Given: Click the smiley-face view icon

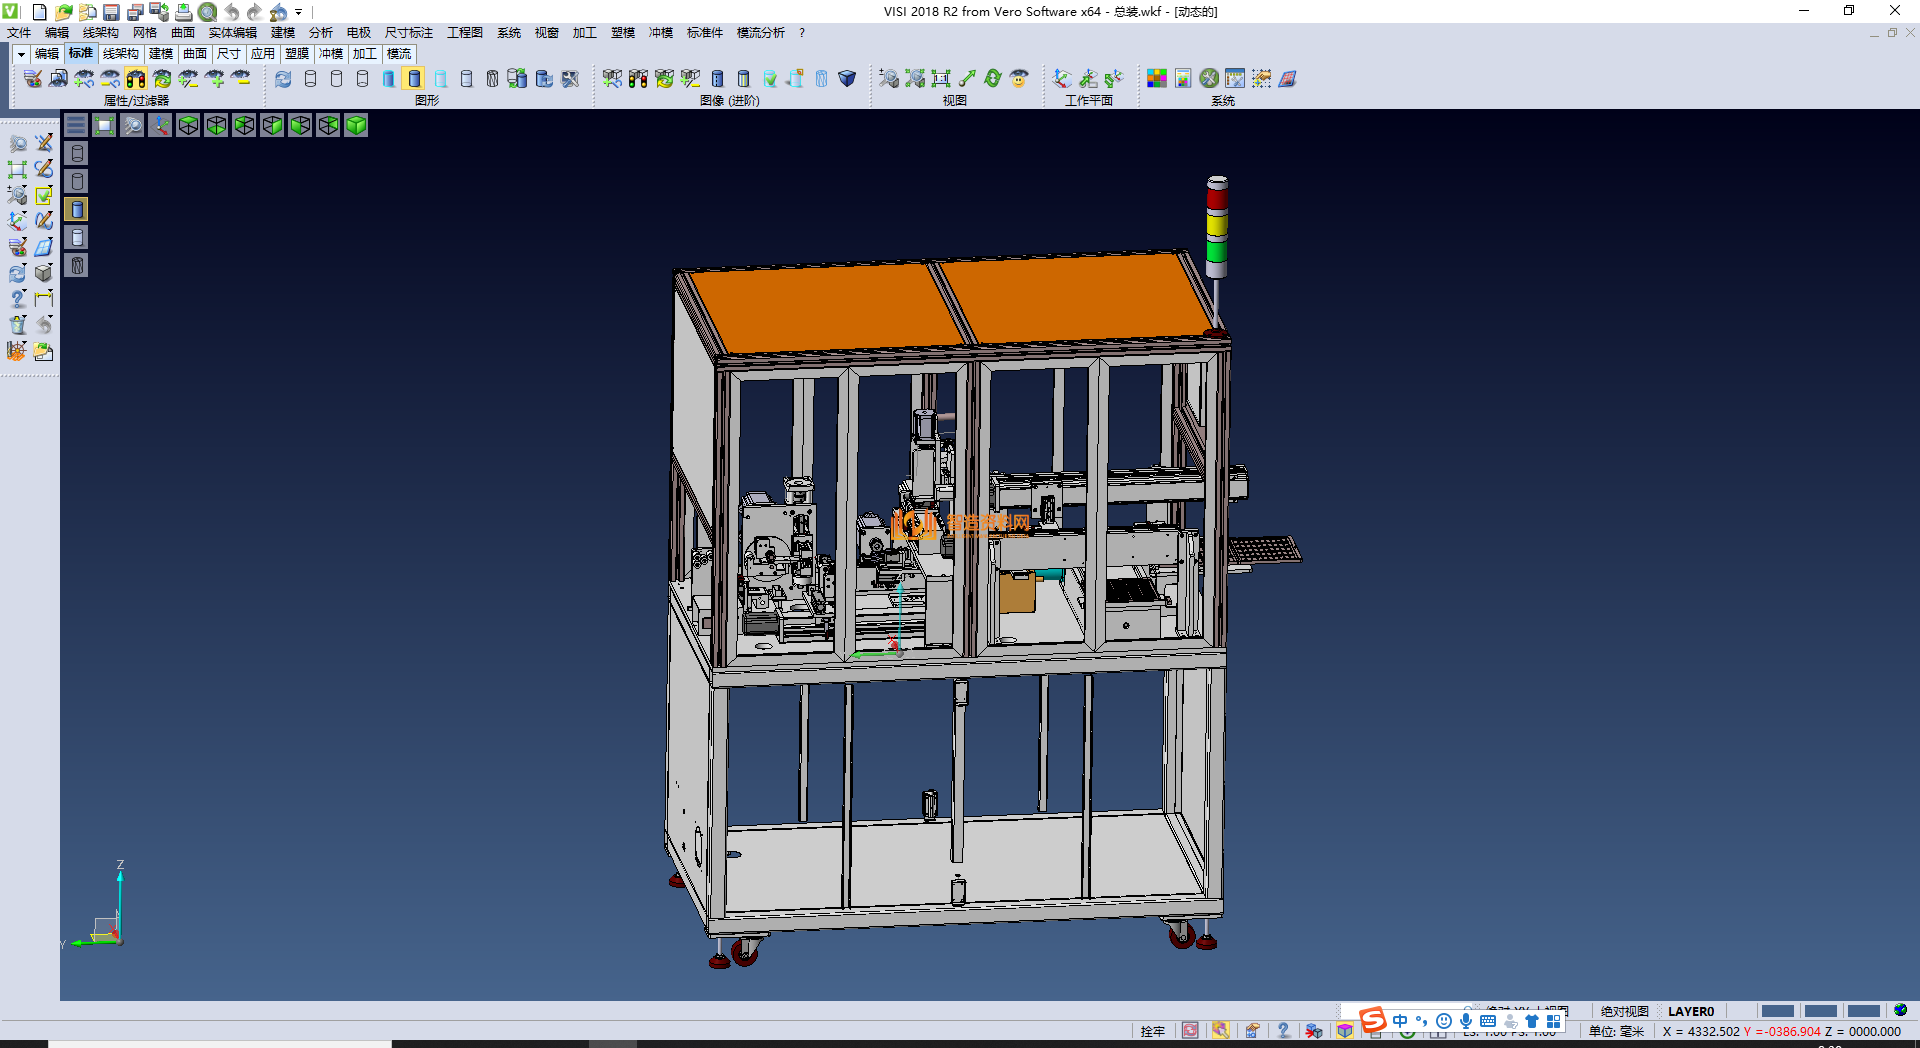Looking at the screenshot, I should (x=1019, y=79).
